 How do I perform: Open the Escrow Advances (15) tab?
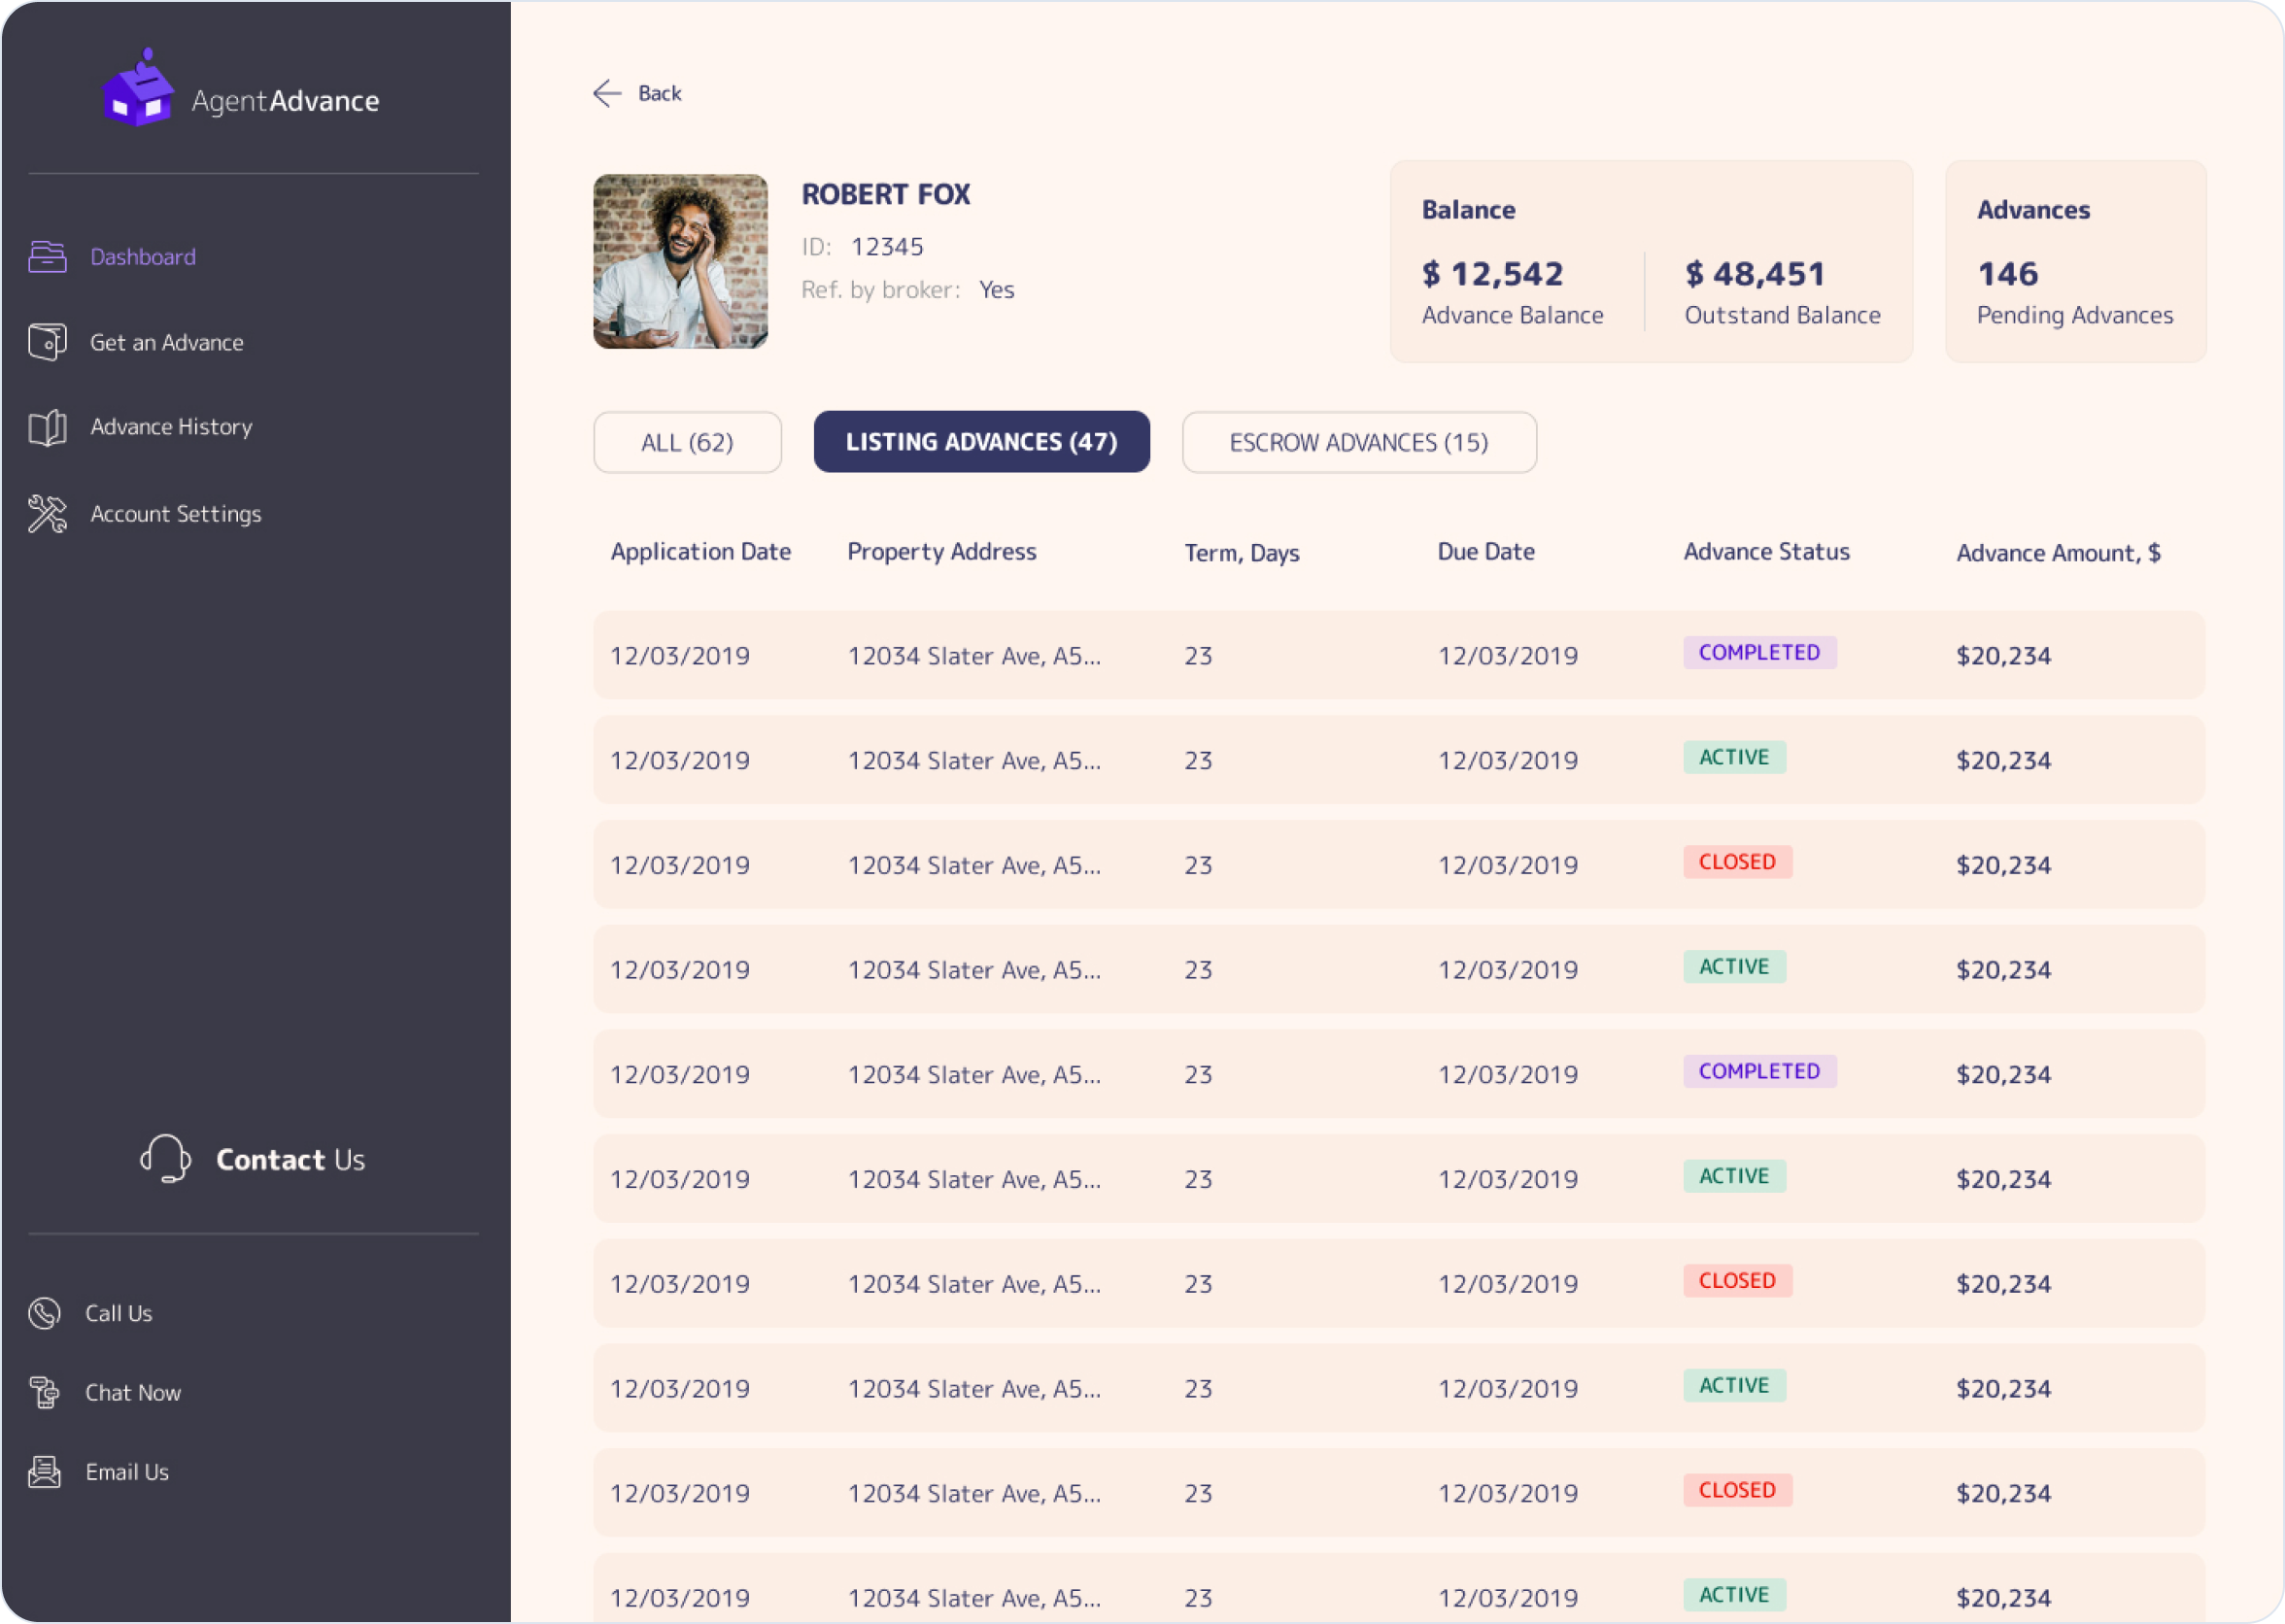pyautogui.click(x=1358, y=442)
